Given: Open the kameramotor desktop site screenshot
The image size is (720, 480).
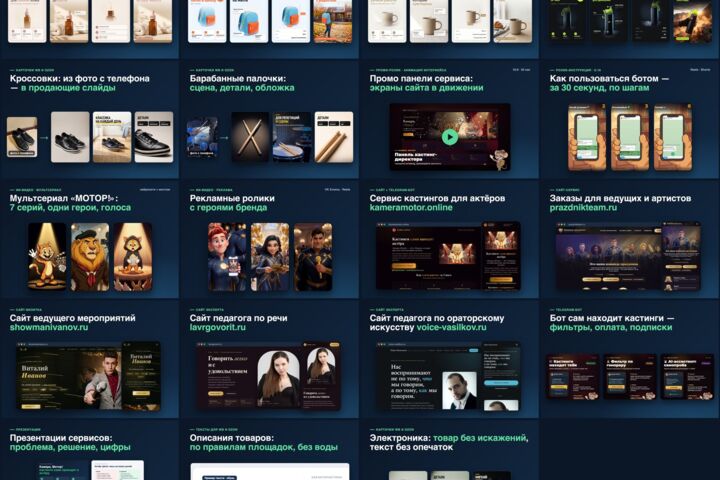Looking at the screenshot, I should point(428,256).
